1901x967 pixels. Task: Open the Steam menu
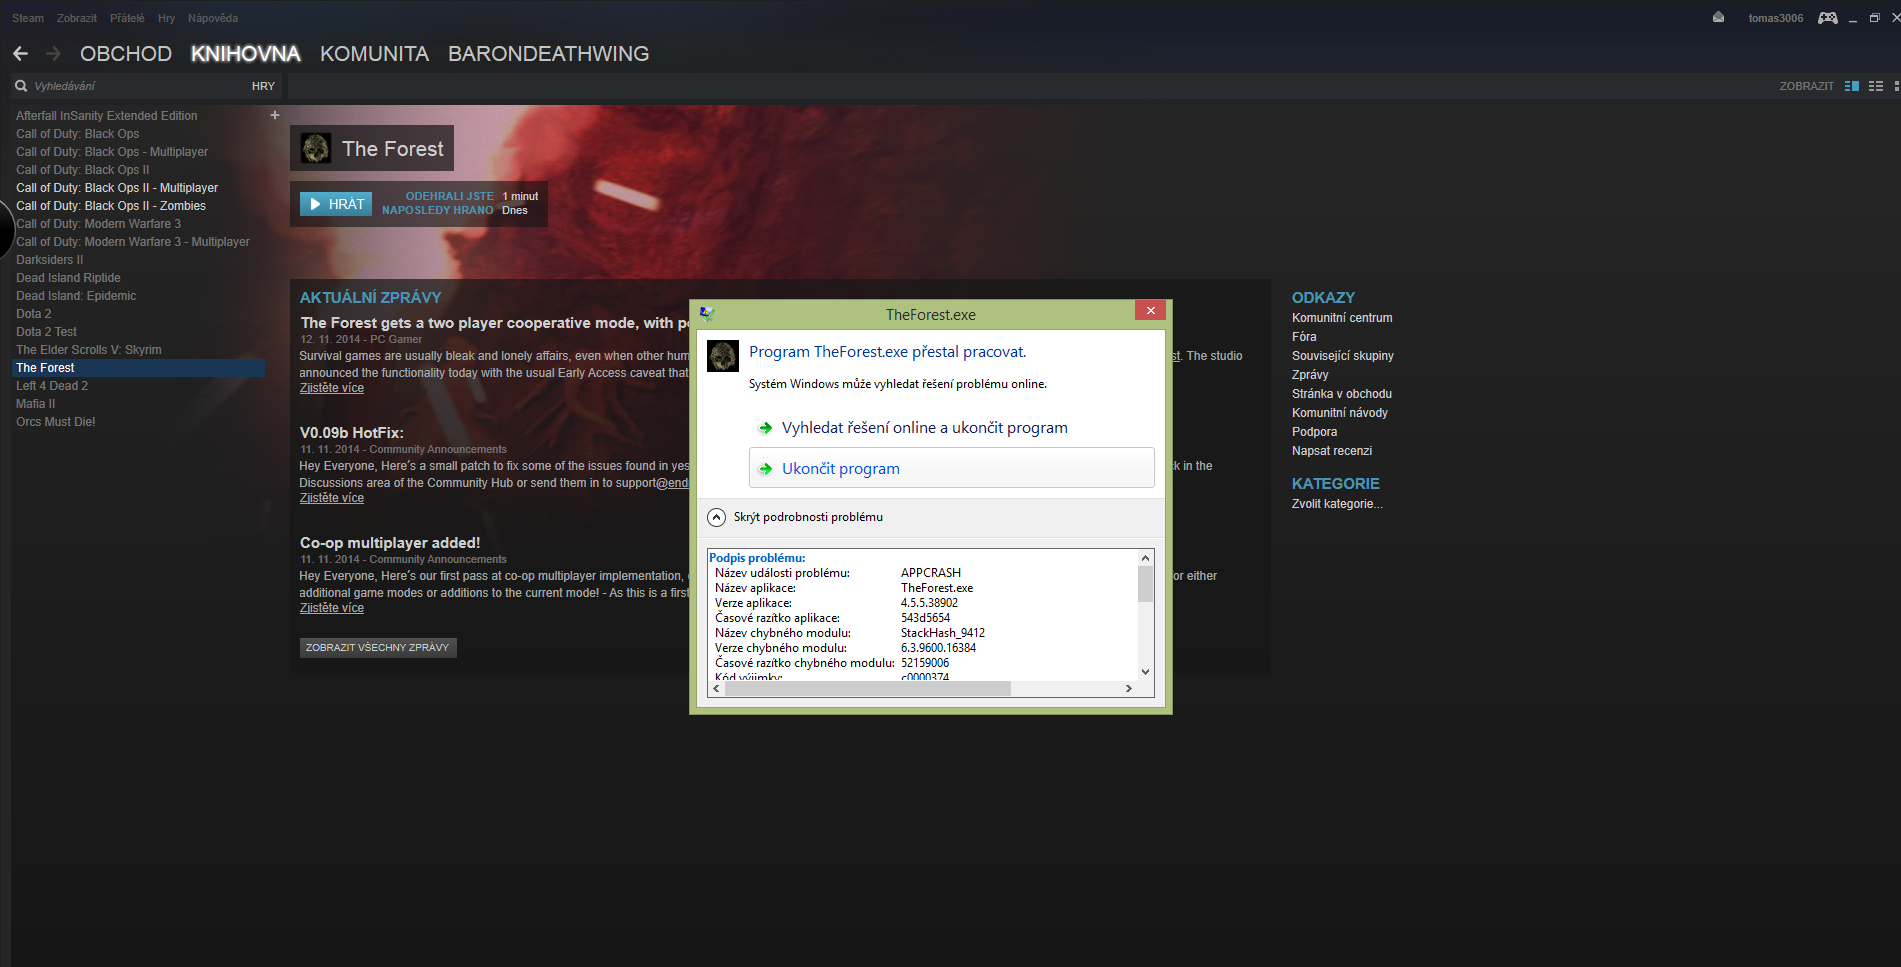(28, 18)
